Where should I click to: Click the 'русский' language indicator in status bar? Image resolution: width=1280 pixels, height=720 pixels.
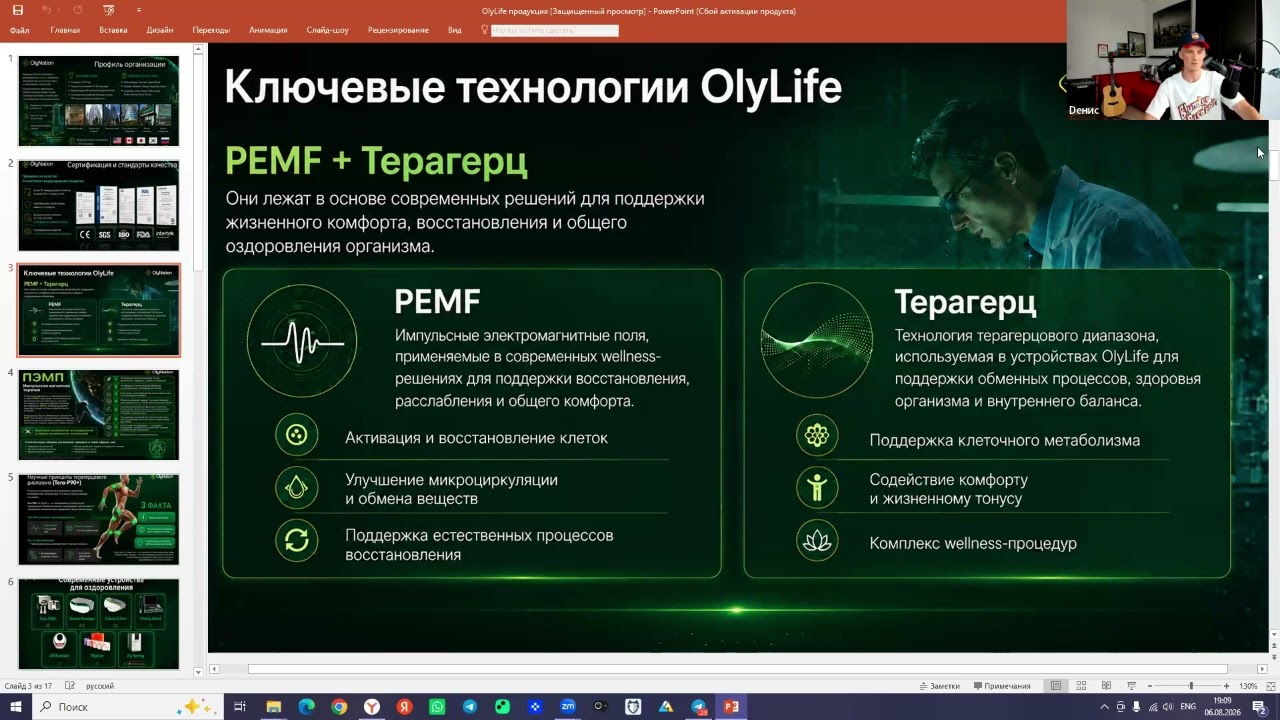coord(100,686)
